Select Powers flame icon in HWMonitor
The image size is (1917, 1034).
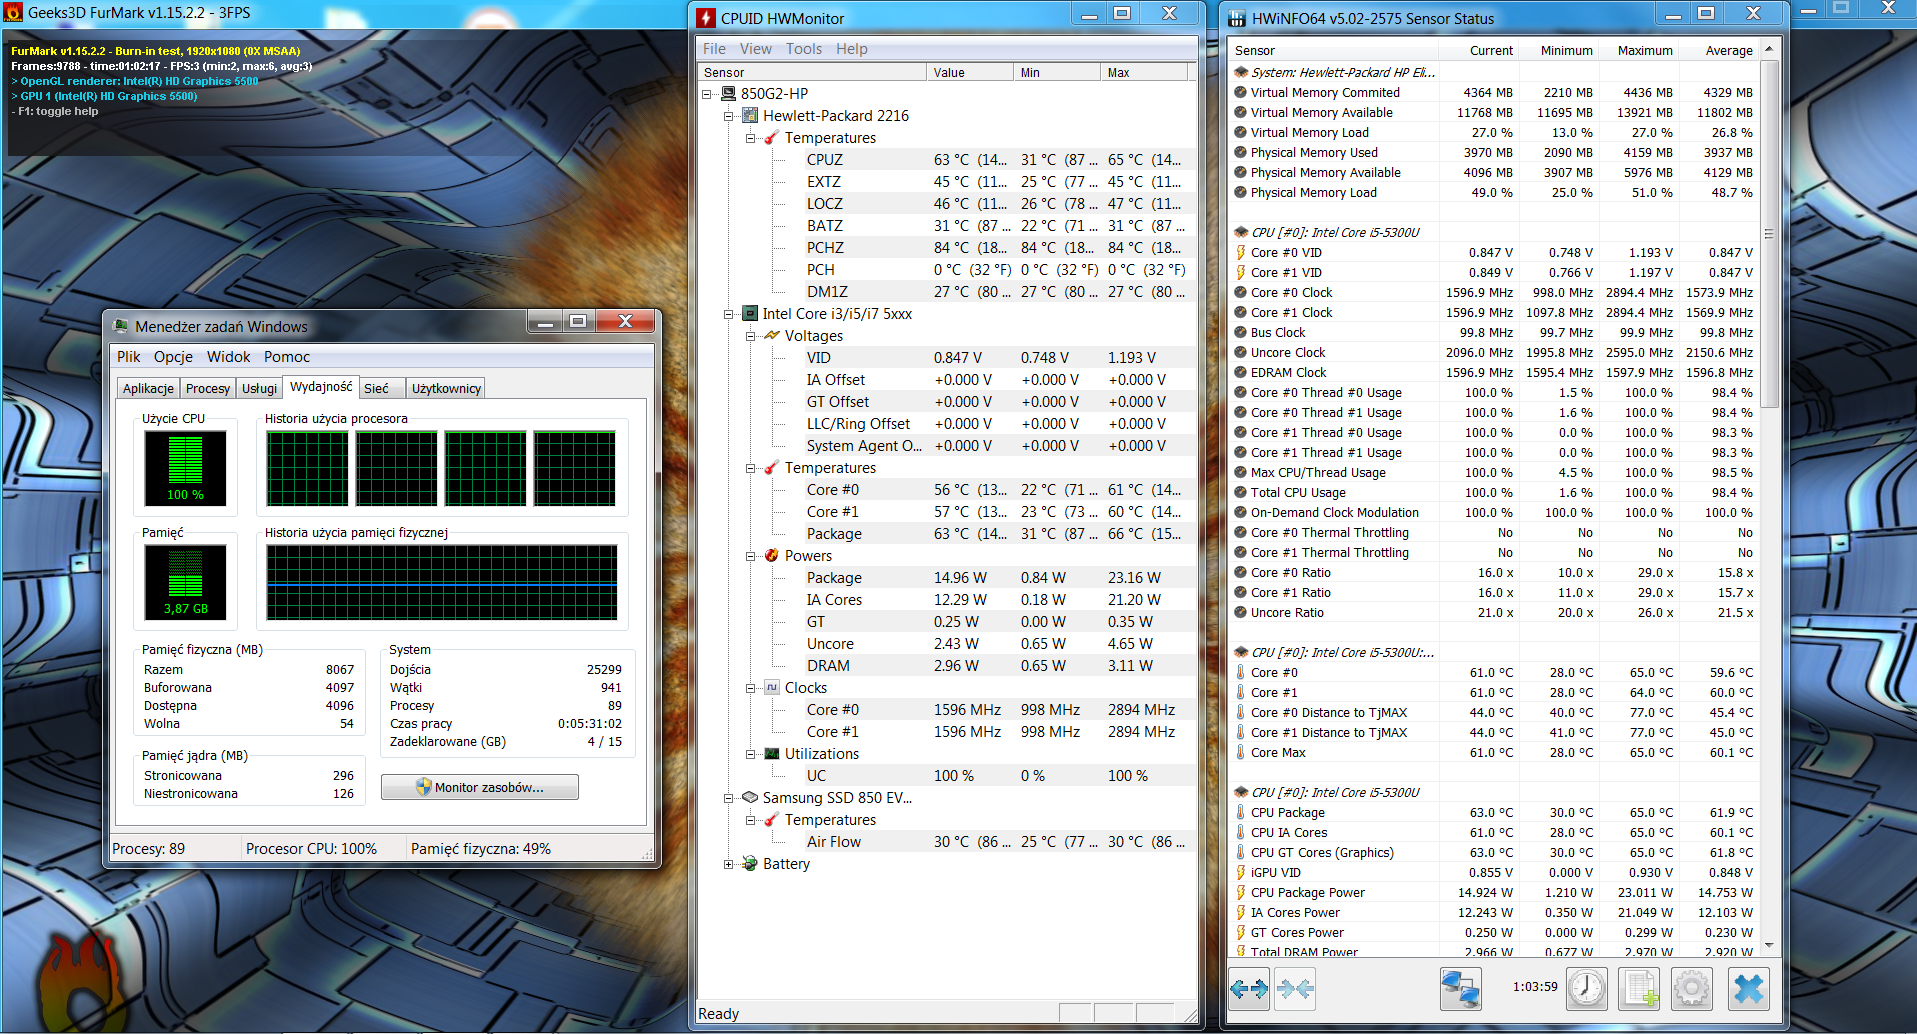click(772, 555)
